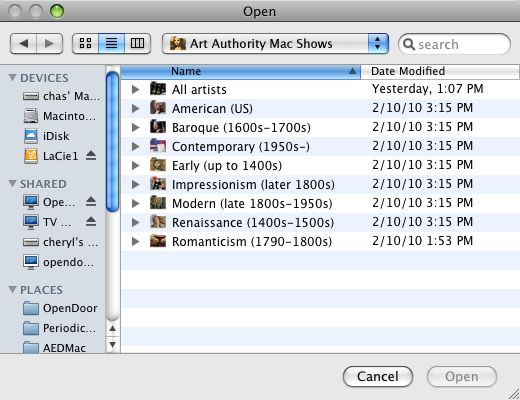
Task: Expand the Baroque (1600s-1700s) folder
Action: tap(135, 127)
